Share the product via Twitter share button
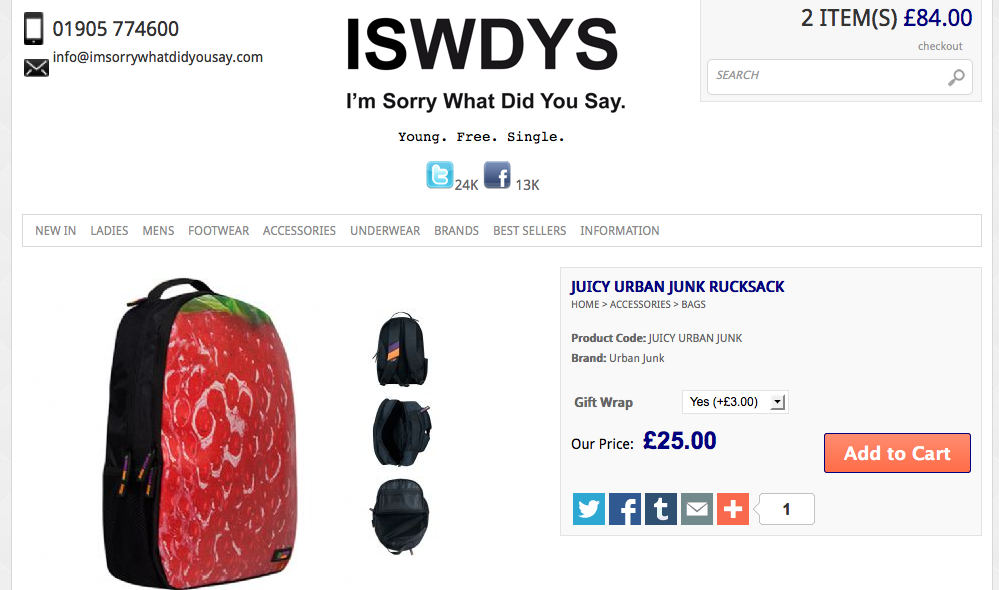This screenshot has height=590, width=999. click(x=589, y=509)
